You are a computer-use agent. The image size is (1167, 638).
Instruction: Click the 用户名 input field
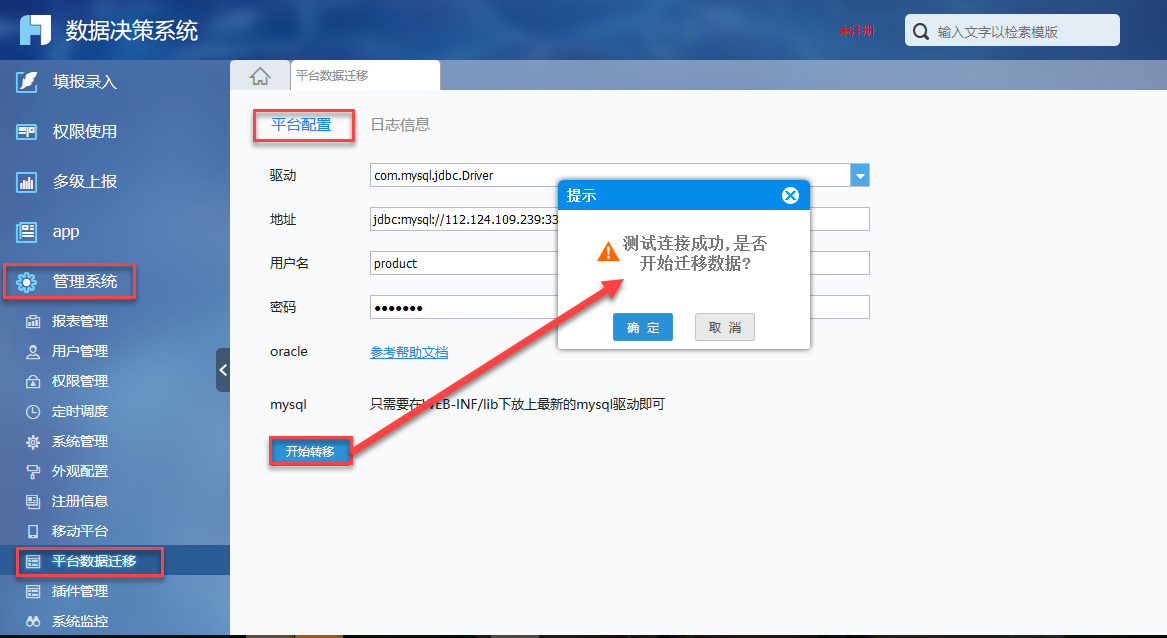point(619,264)
